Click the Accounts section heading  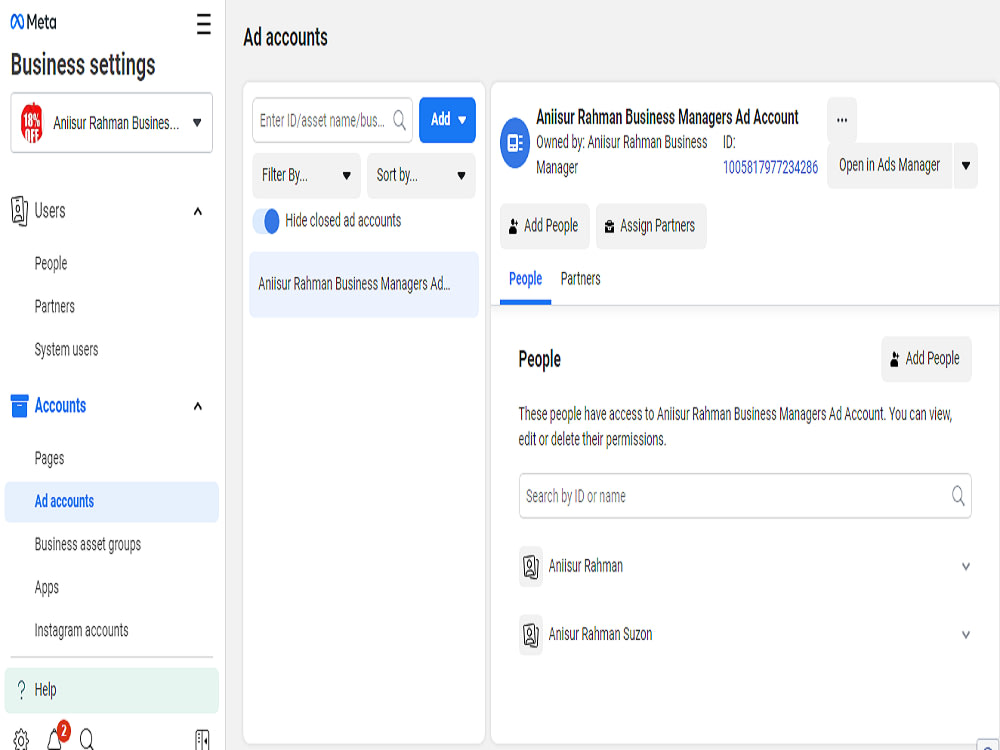coord(60,406)
